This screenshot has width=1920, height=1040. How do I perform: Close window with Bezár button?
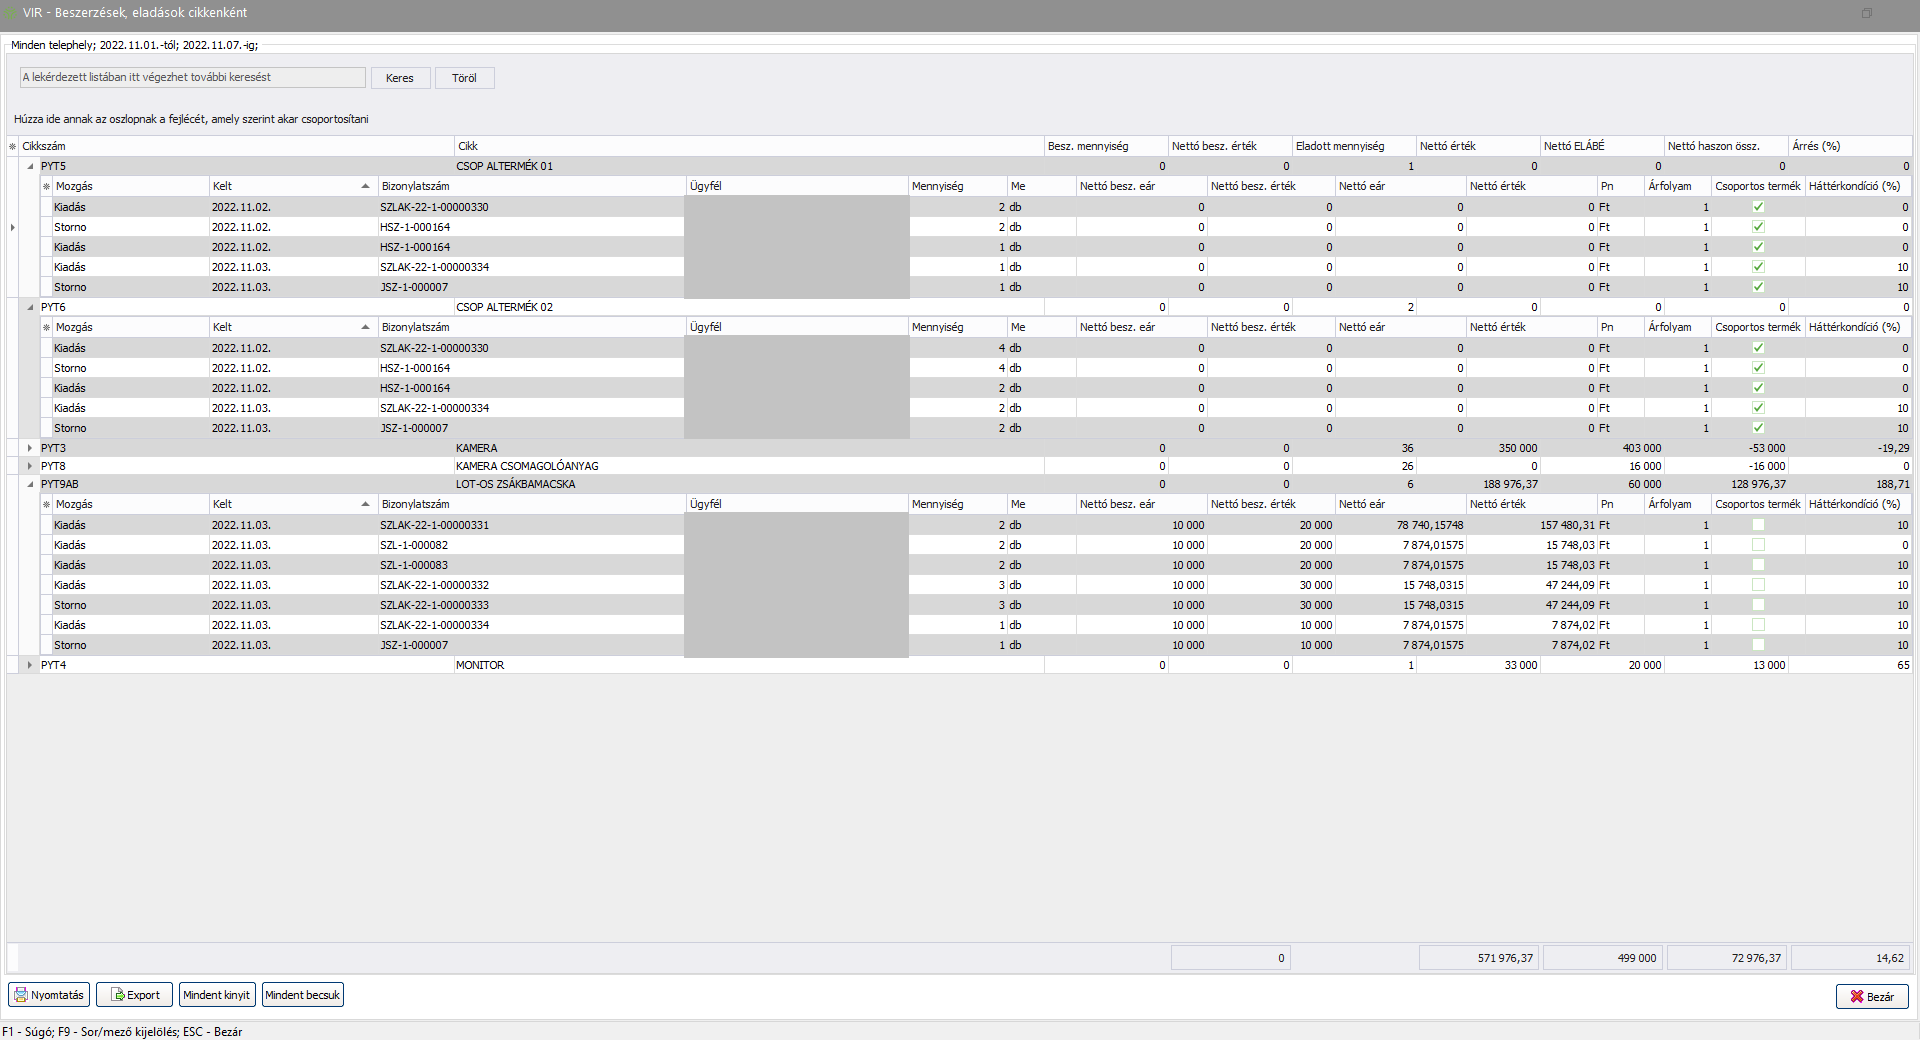tap(1871, 996)
